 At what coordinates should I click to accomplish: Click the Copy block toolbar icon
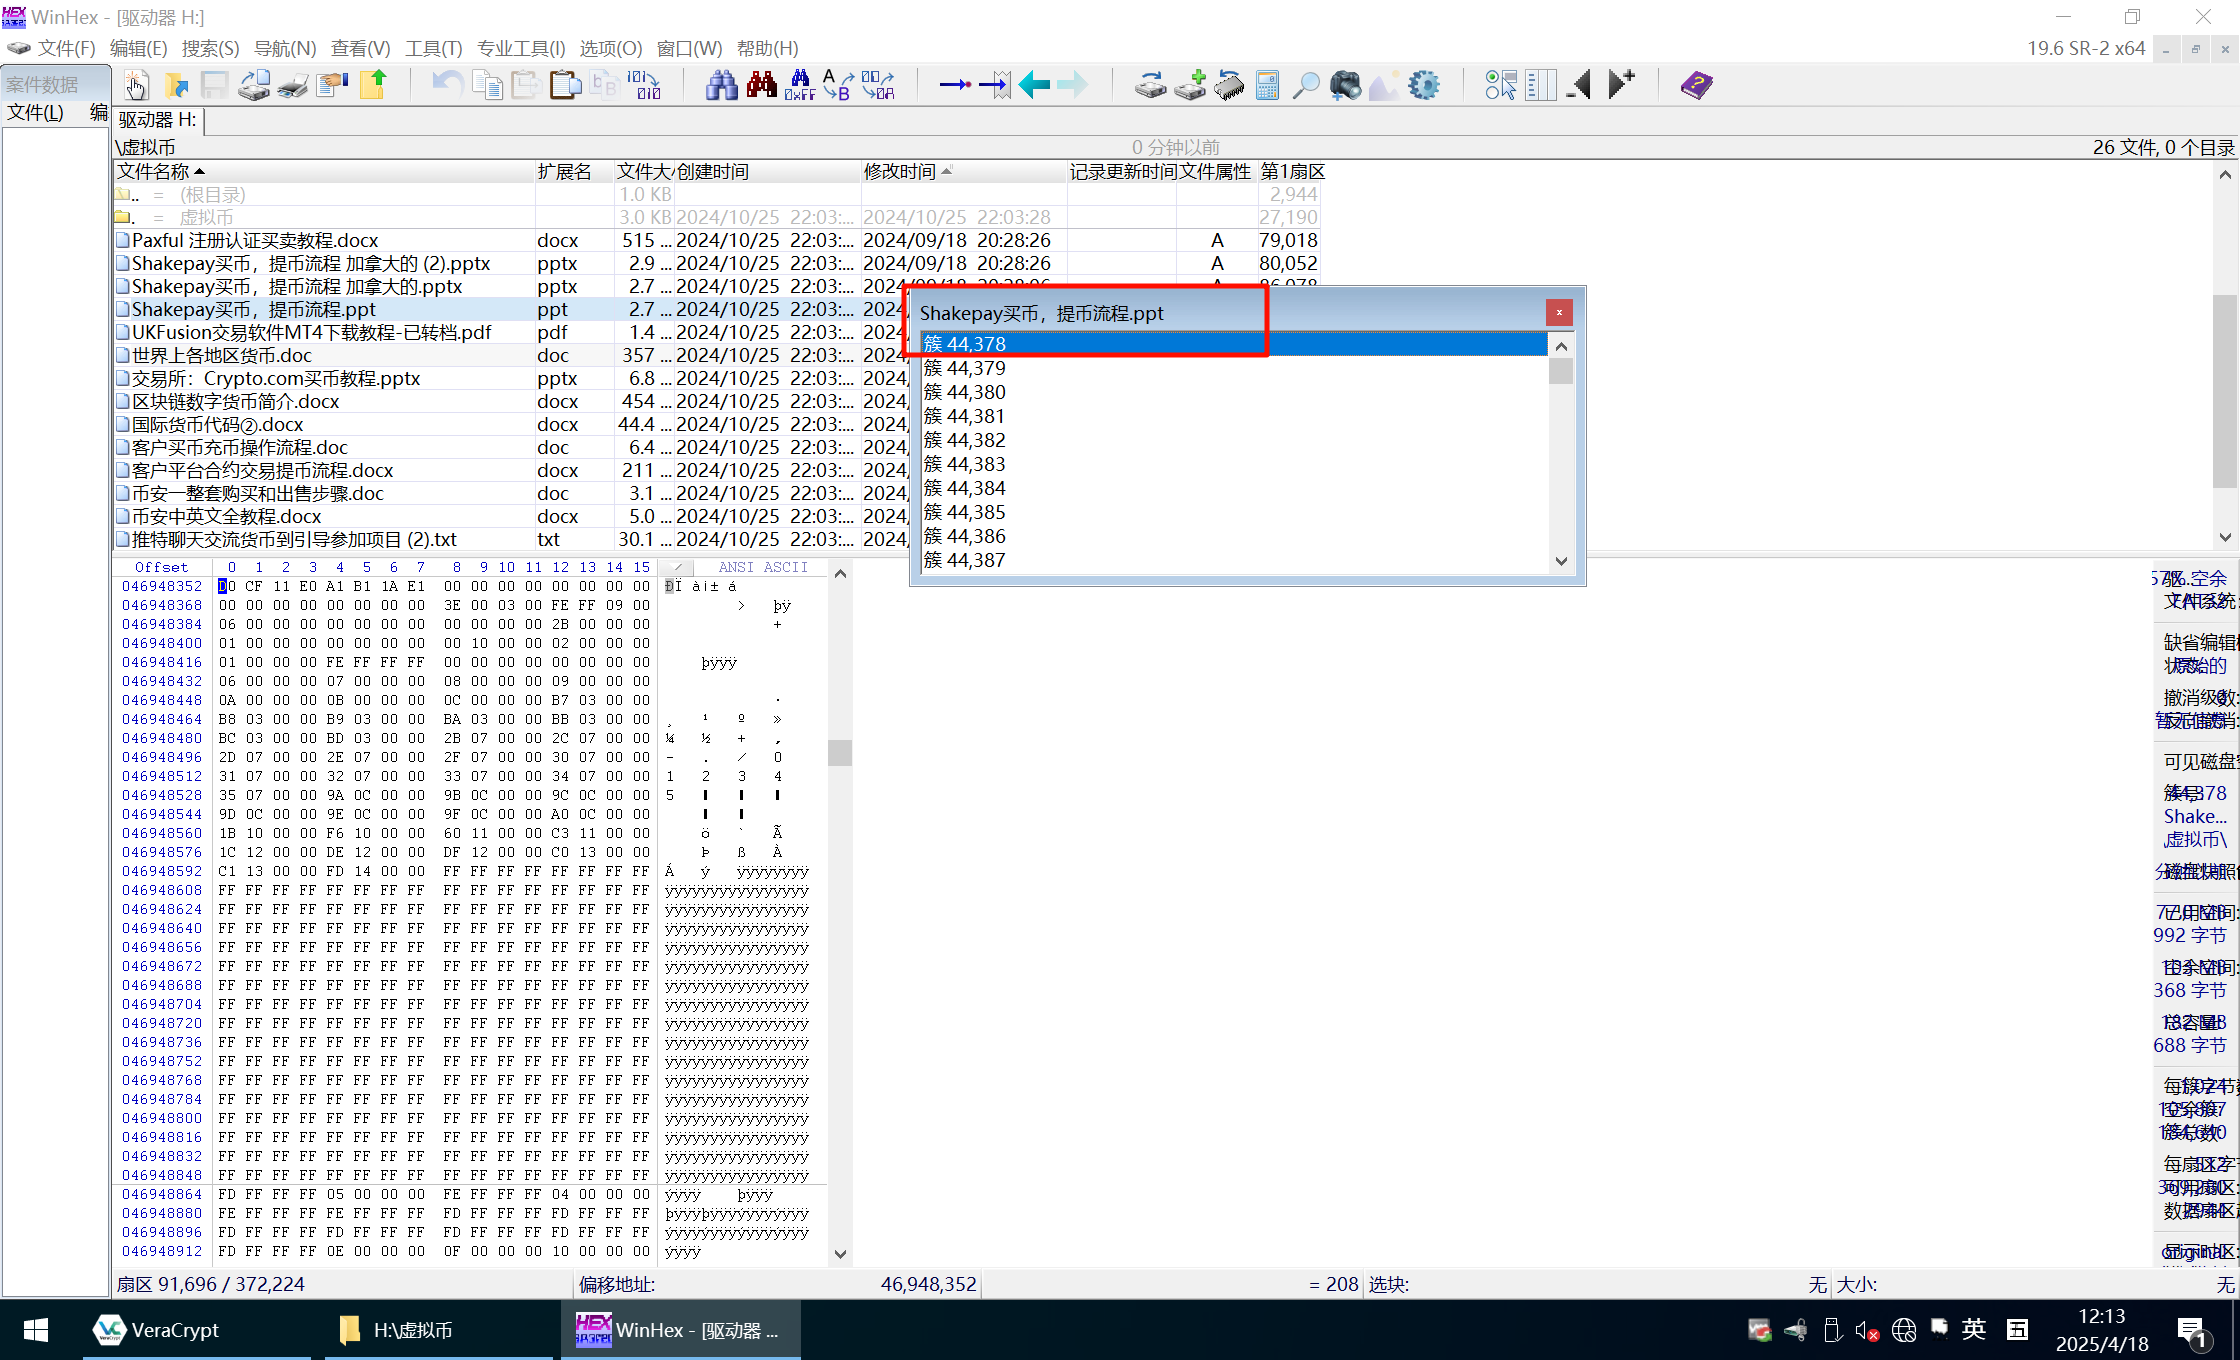(487, 86)
